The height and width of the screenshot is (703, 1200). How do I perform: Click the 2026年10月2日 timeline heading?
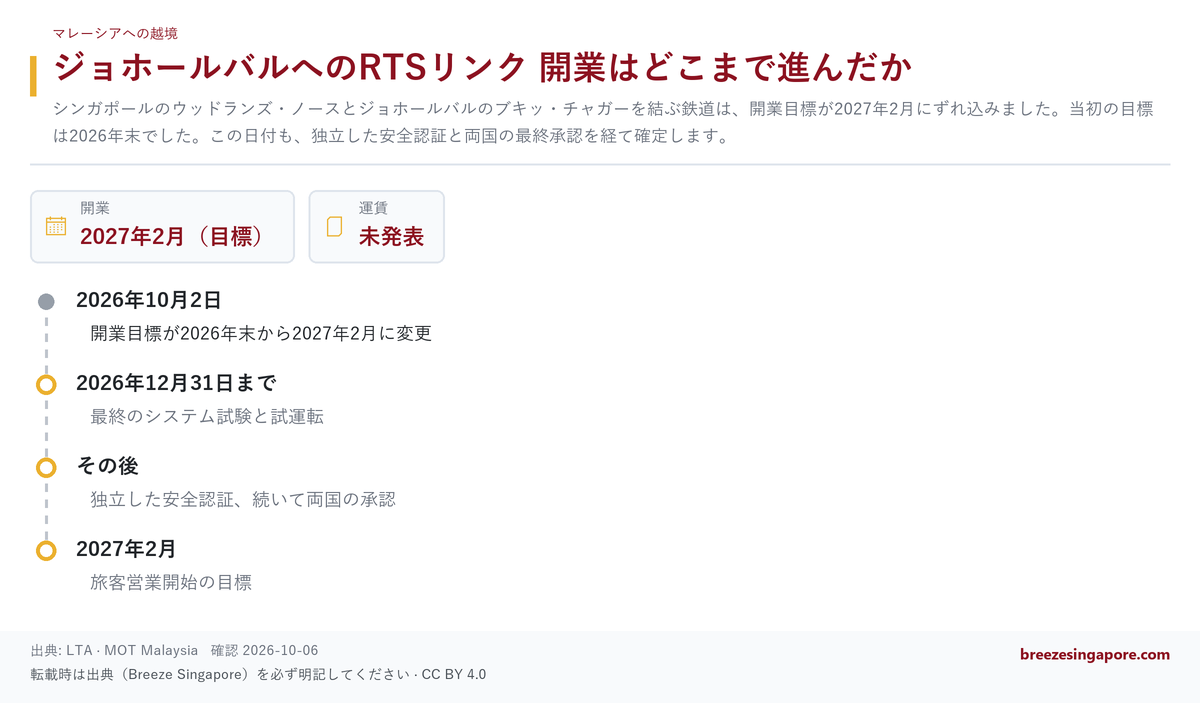point(148,300)
